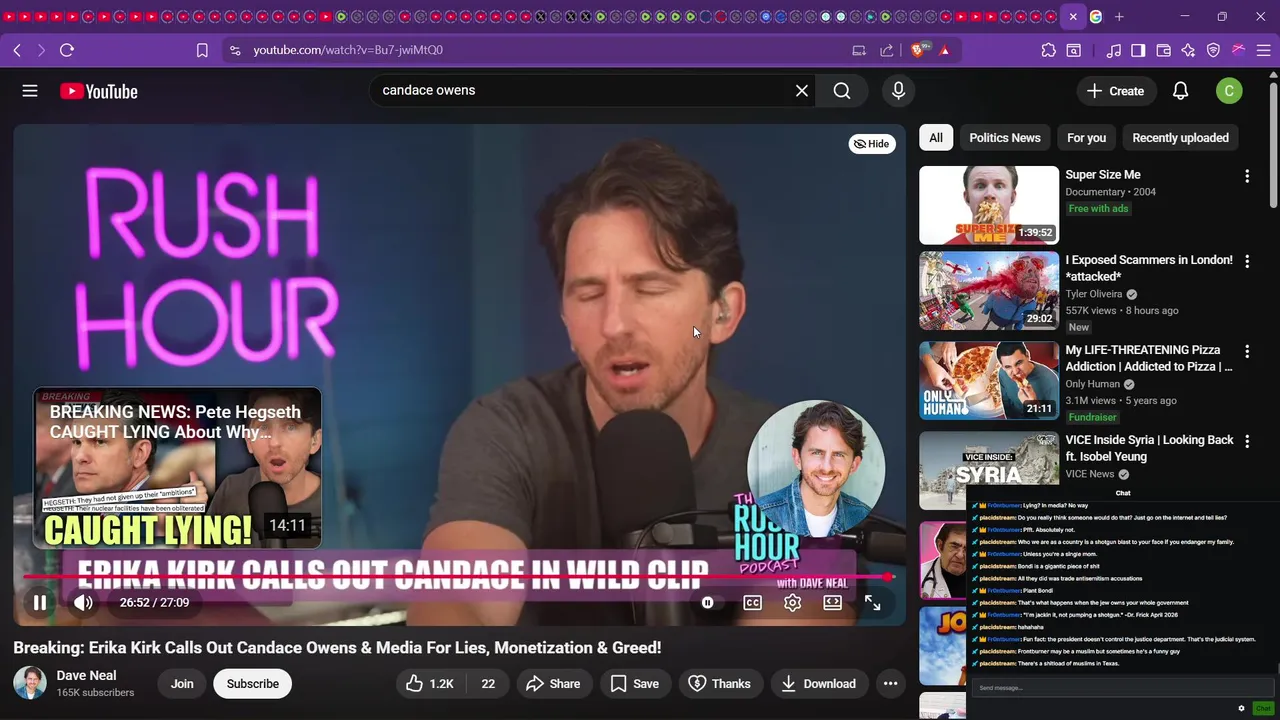
Task: Hide the end screen cards
Action: (872, 144)
